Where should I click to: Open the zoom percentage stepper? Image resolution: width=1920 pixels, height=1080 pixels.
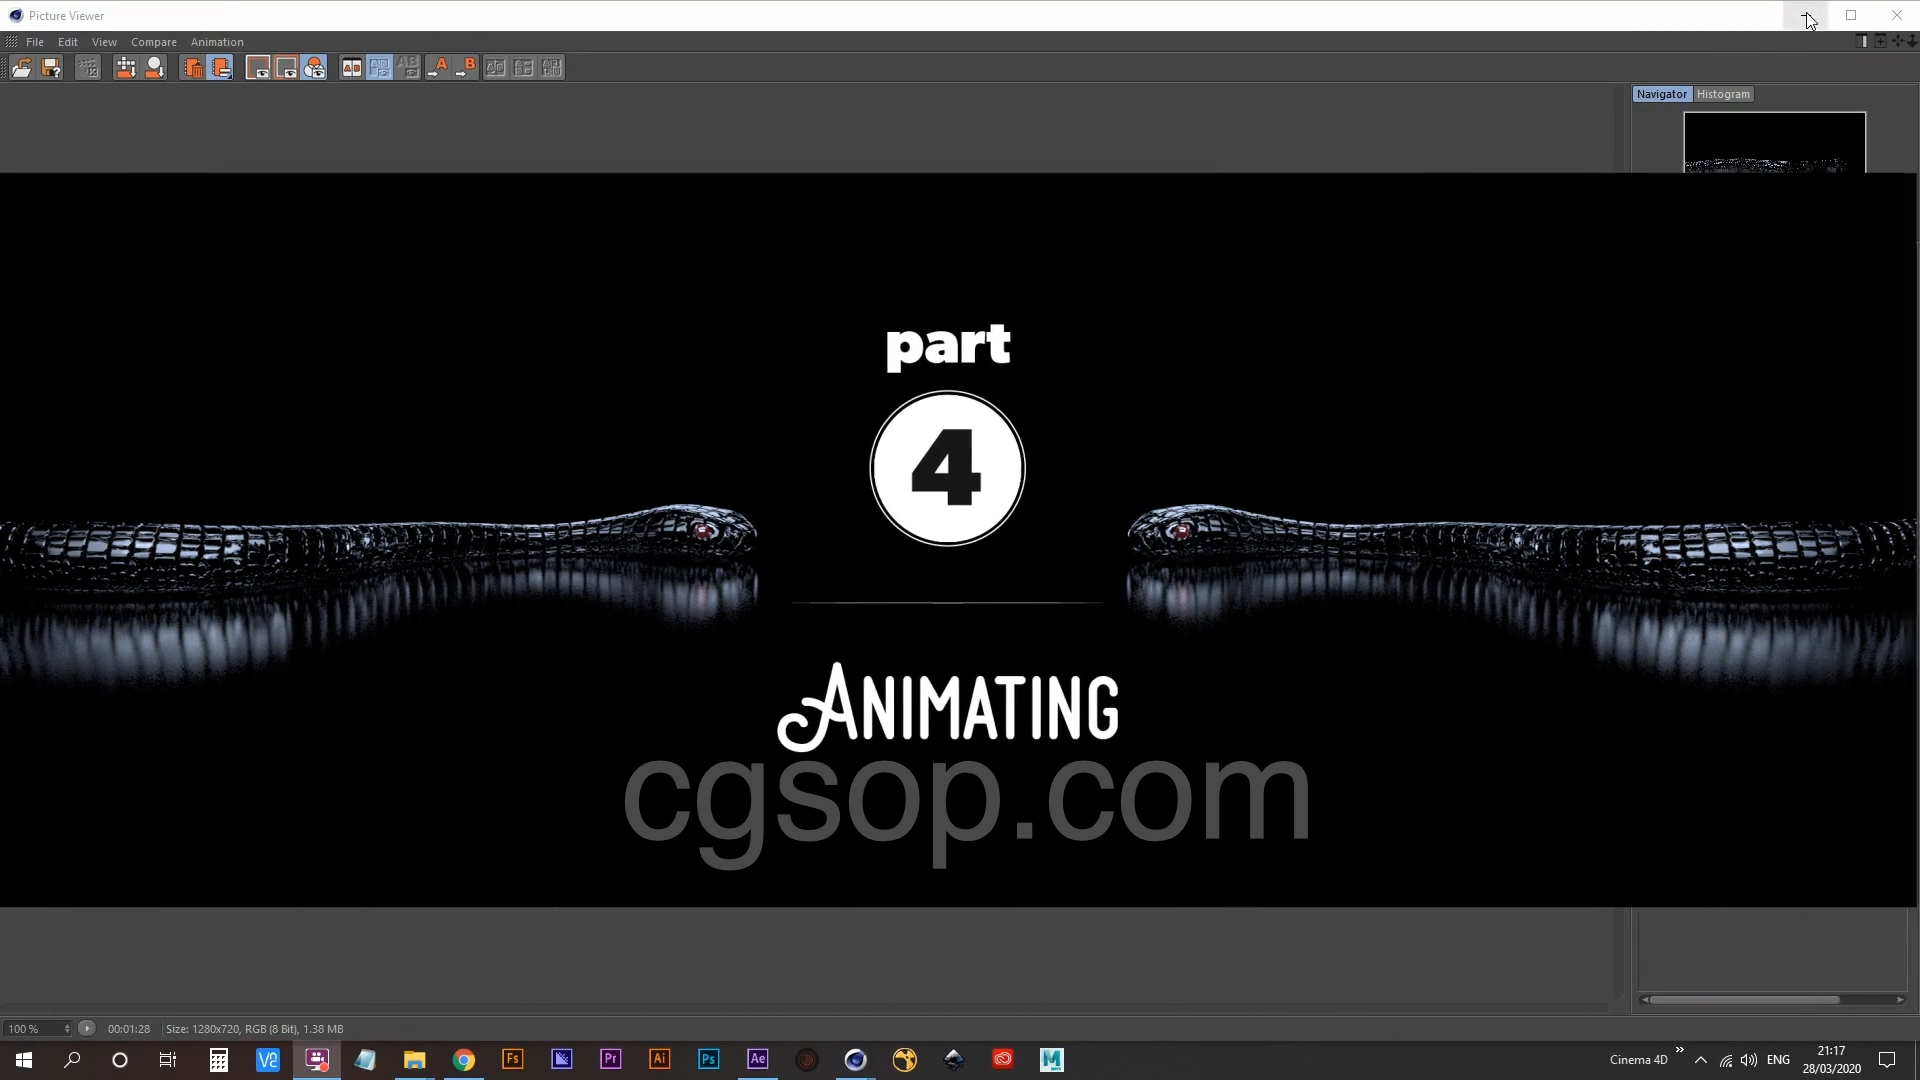pyautogui.click(x=67, y=1029)
